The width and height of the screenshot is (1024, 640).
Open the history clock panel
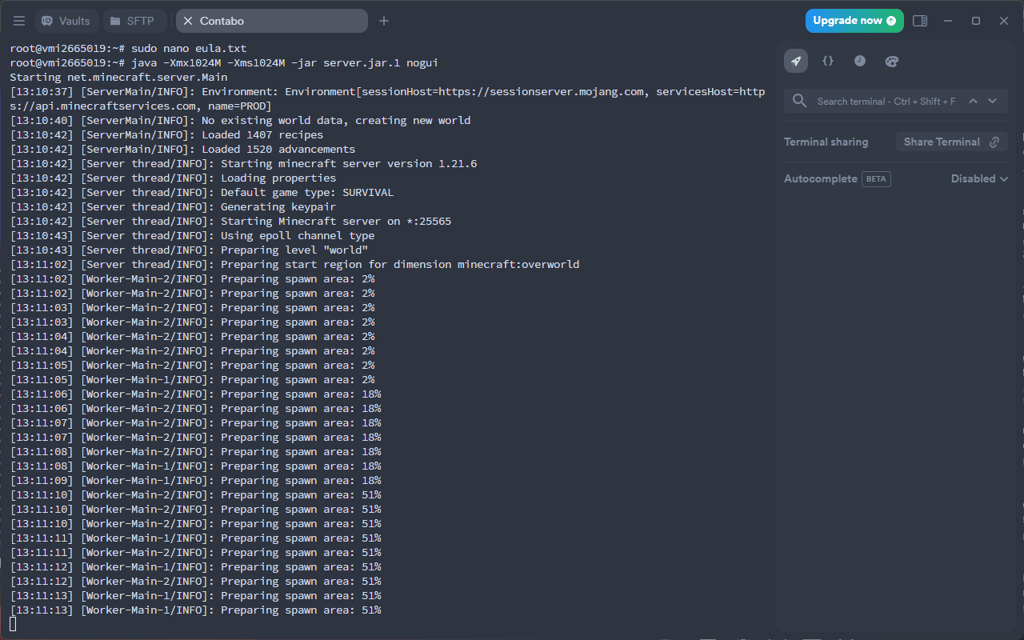pyautogui.click(x=859, y=61)
